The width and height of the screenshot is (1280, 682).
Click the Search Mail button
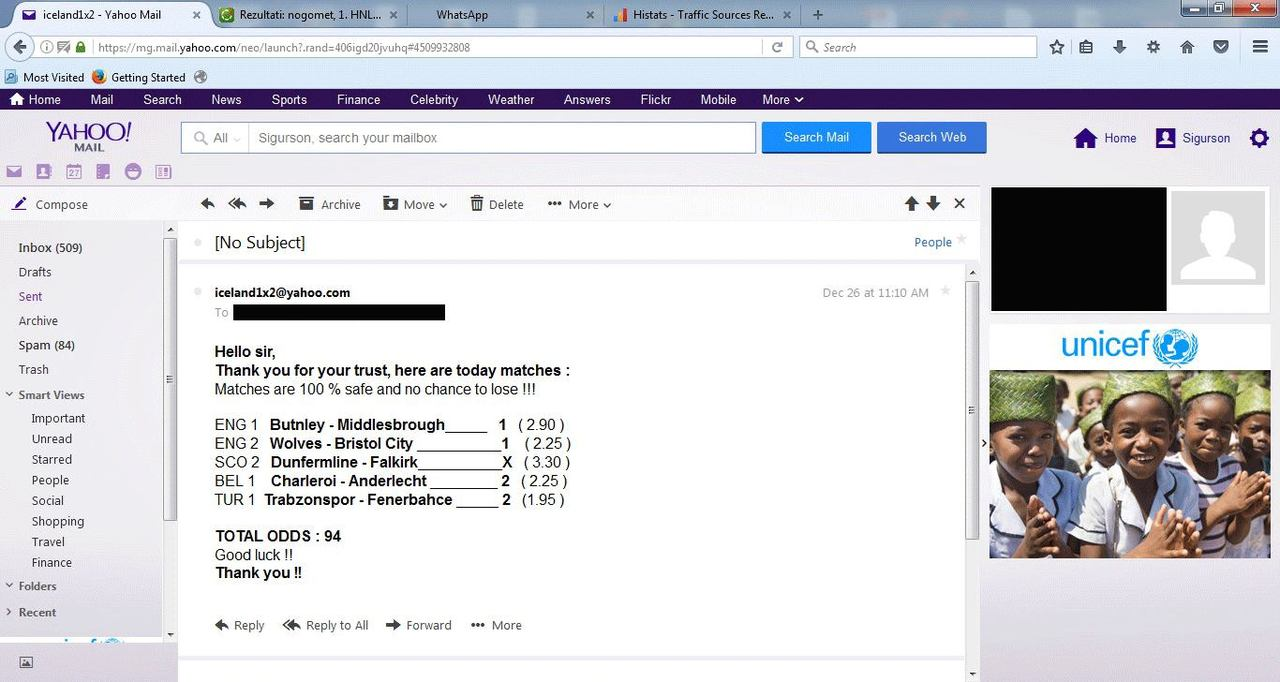tap(816, 138)
